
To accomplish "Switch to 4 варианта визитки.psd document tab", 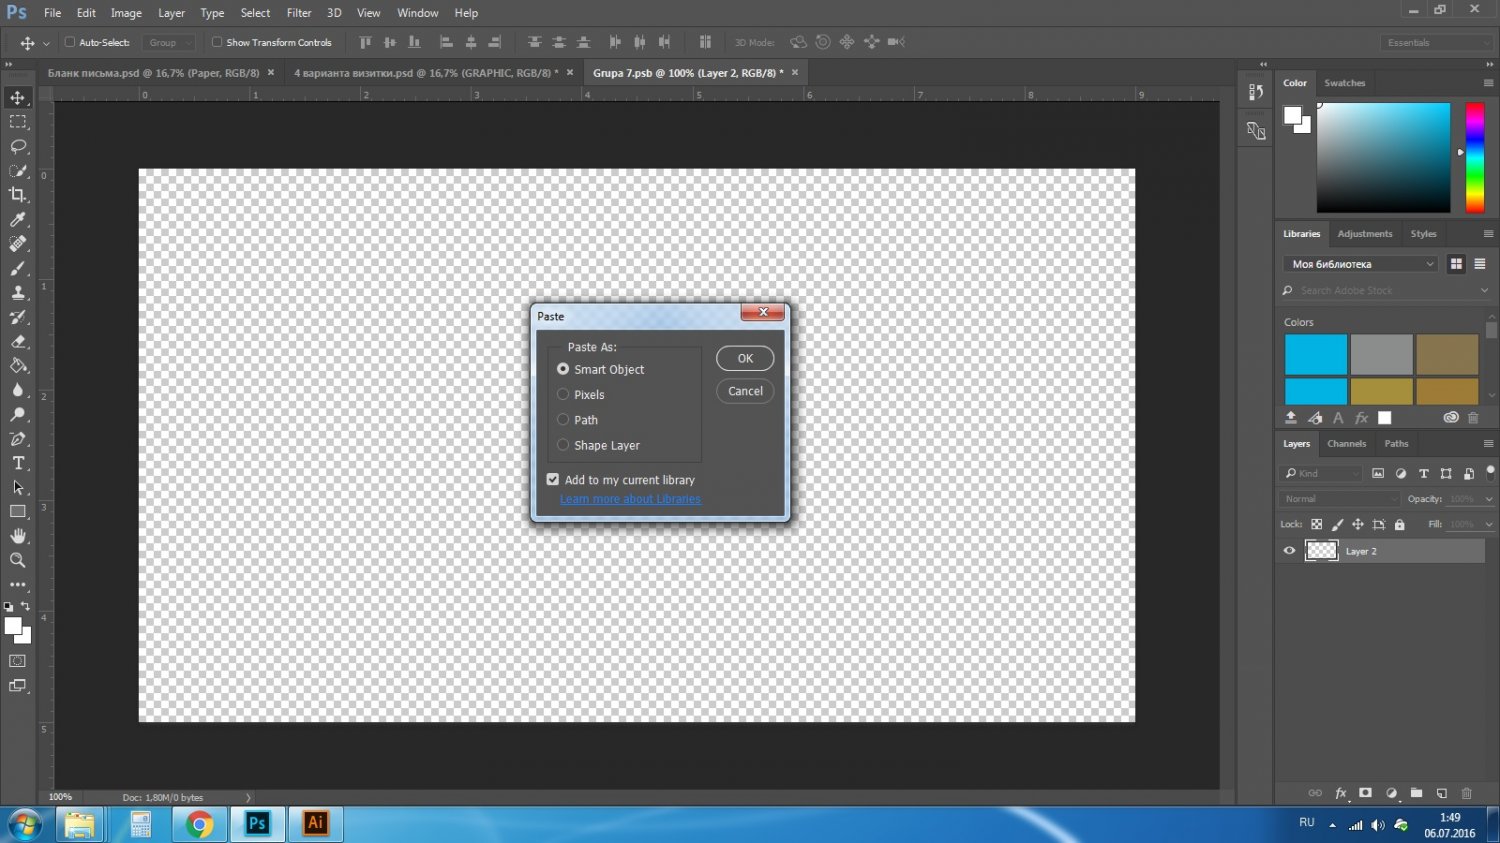I will click(x=426, y=73).
